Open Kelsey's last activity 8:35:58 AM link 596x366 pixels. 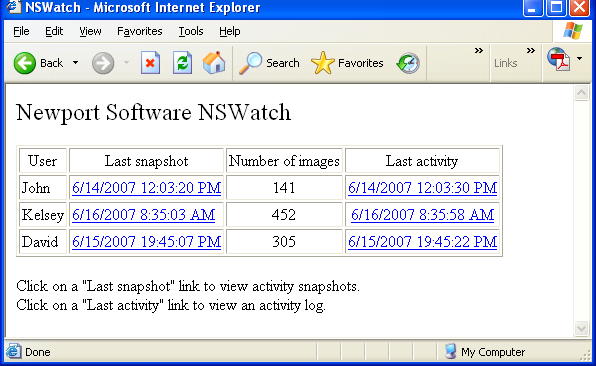pyautogui.click(x=422, y=215)
